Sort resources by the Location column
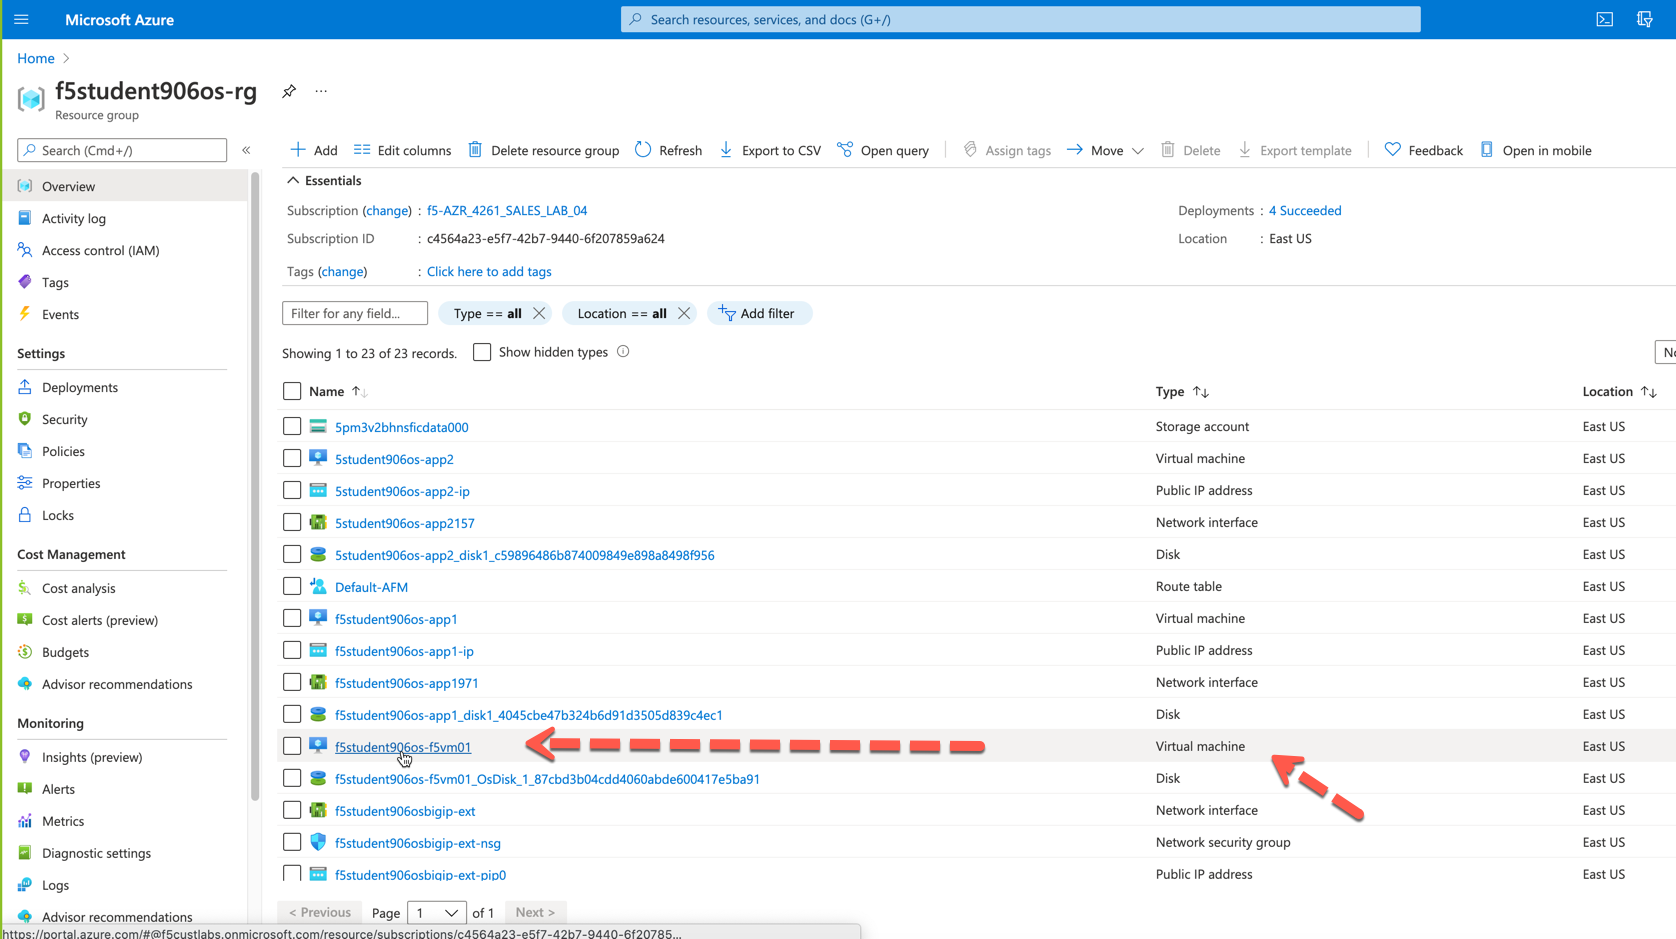 [1620, 392]
